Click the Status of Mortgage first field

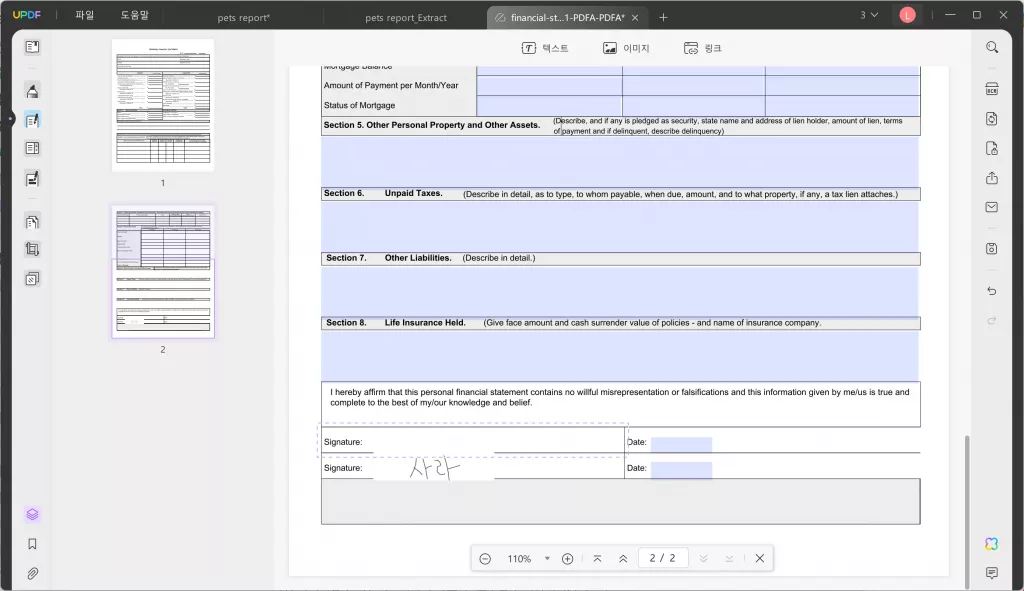549,106
